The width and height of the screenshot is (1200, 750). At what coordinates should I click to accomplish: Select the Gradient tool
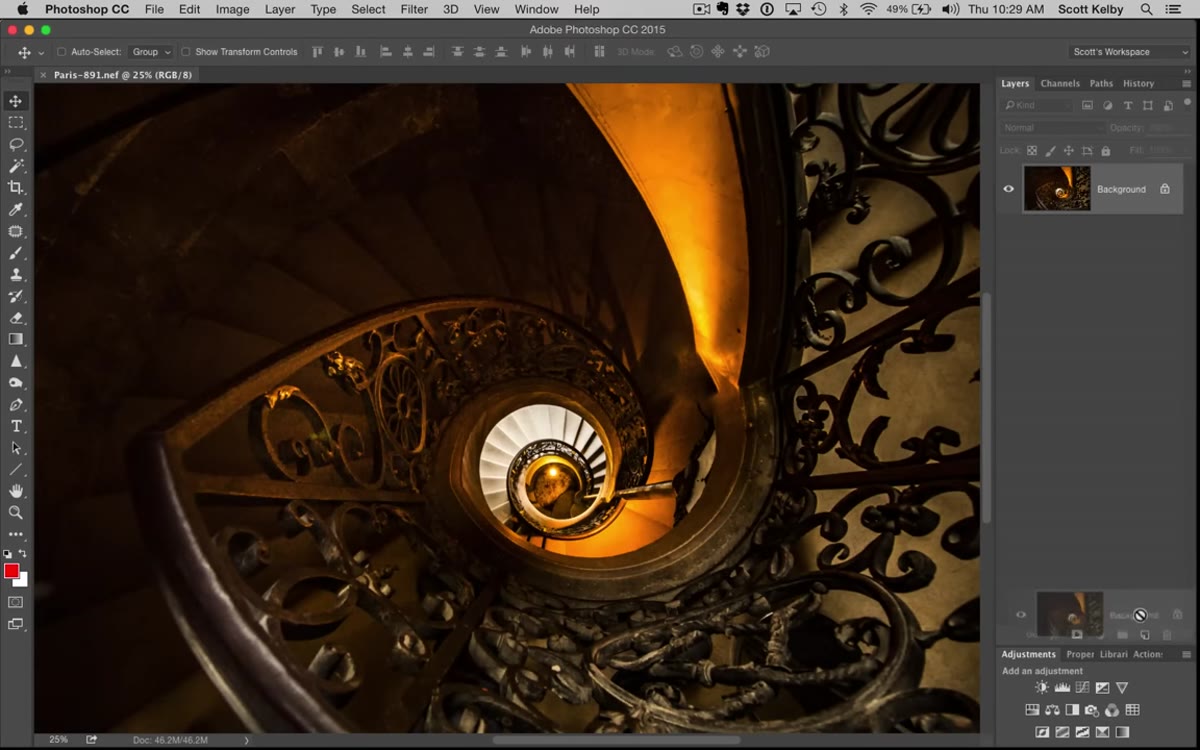pyautogui.click(x=15, y=339)
